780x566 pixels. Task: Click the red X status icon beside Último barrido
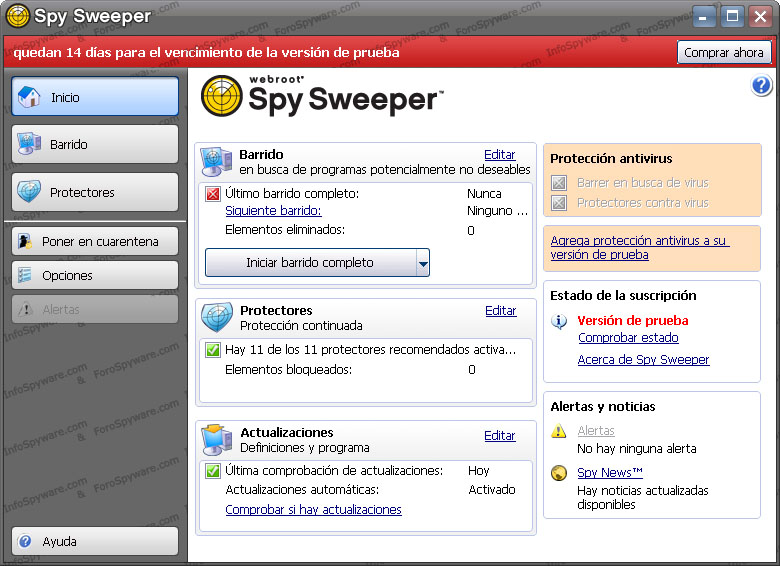tap(213, 193)
